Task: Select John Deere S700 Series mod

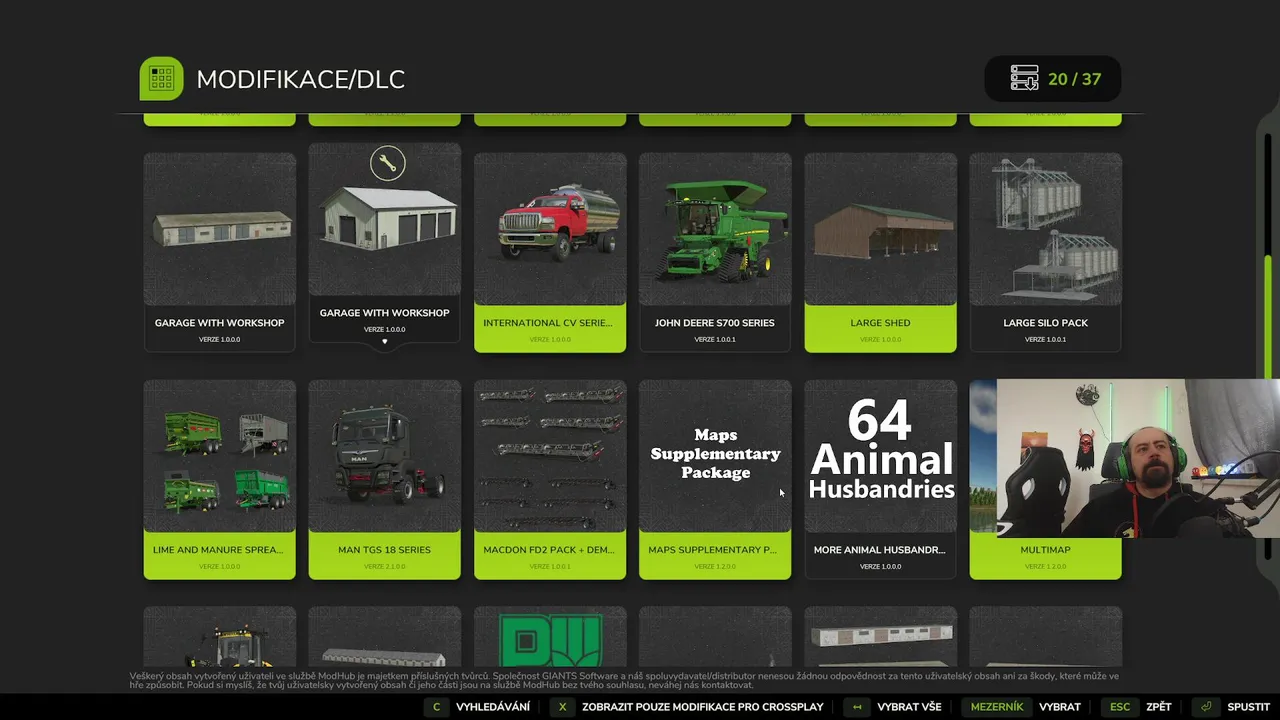Action: pos(715,252)
